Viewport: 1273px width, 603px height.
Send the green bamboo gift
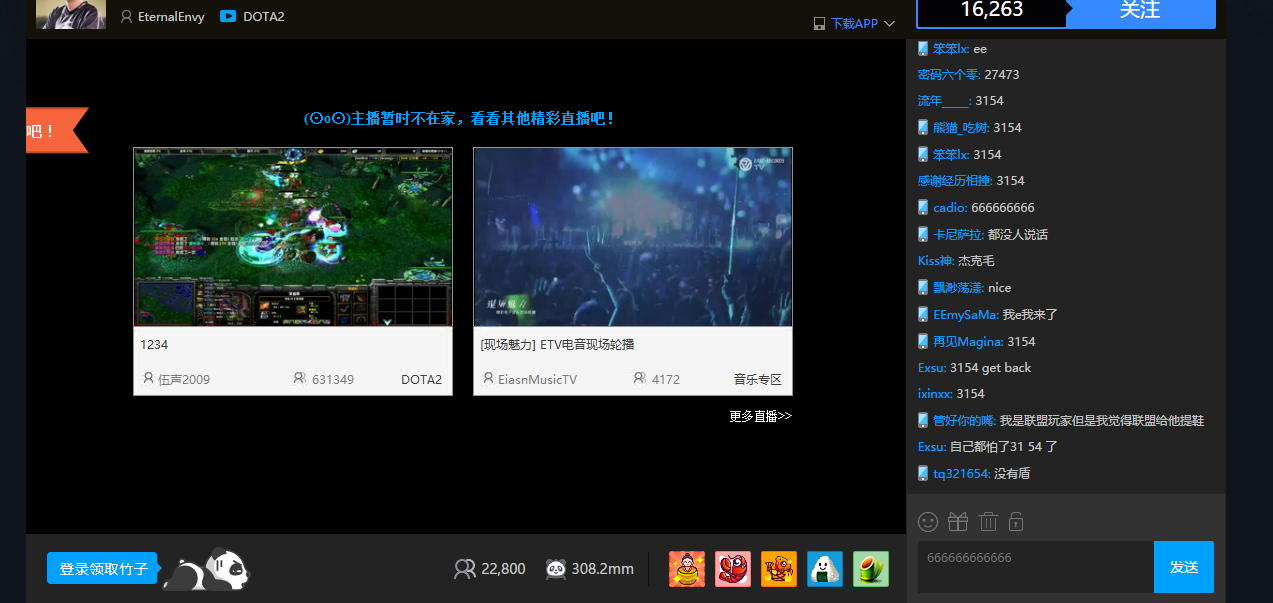(x=871, y=569)
